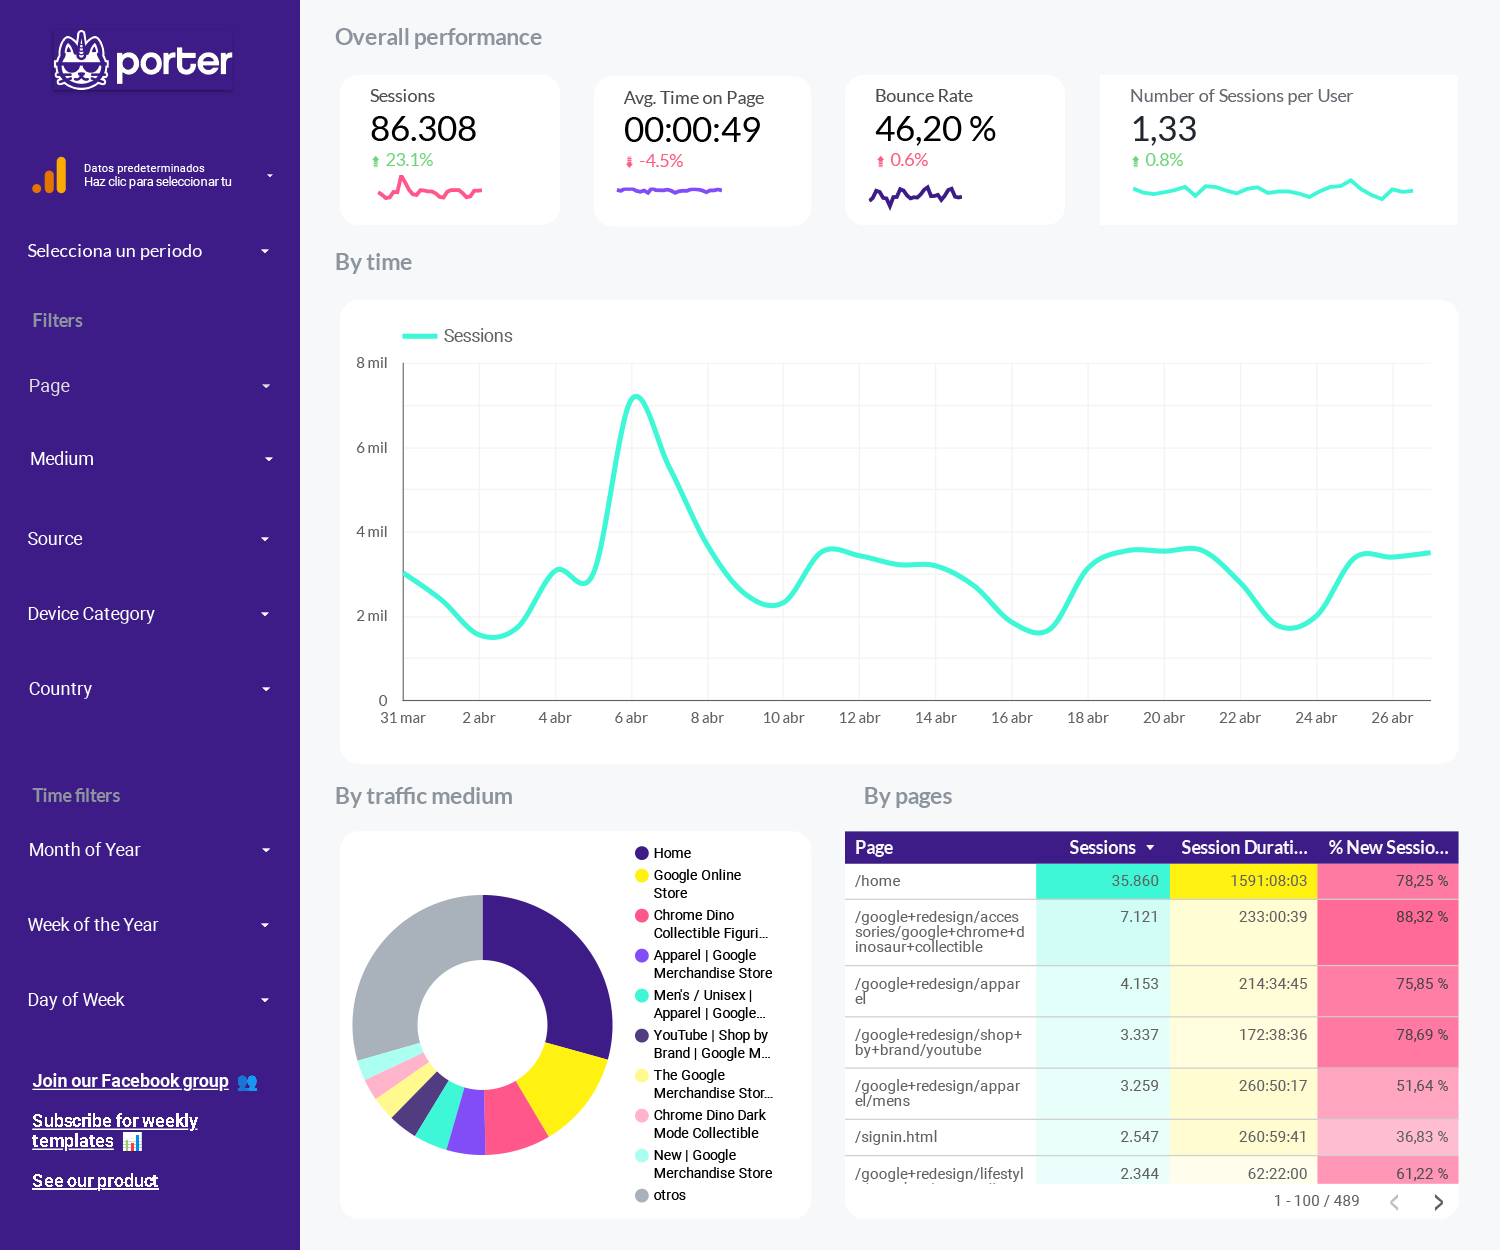Click the Join our Facebook group link
Screen dimensions: 1500x1250
130,1081
